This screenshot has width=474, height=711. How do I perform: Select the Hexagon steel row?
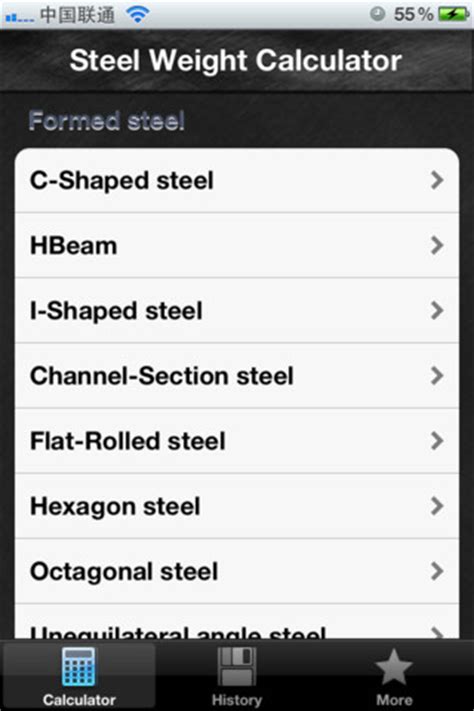[237, 506]
